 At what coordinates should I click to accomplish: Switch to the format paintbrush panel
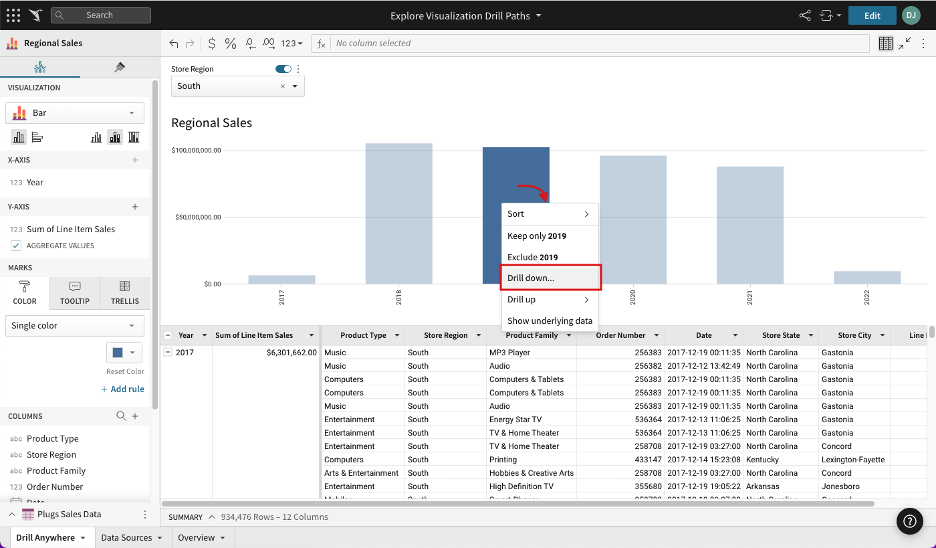119,67
